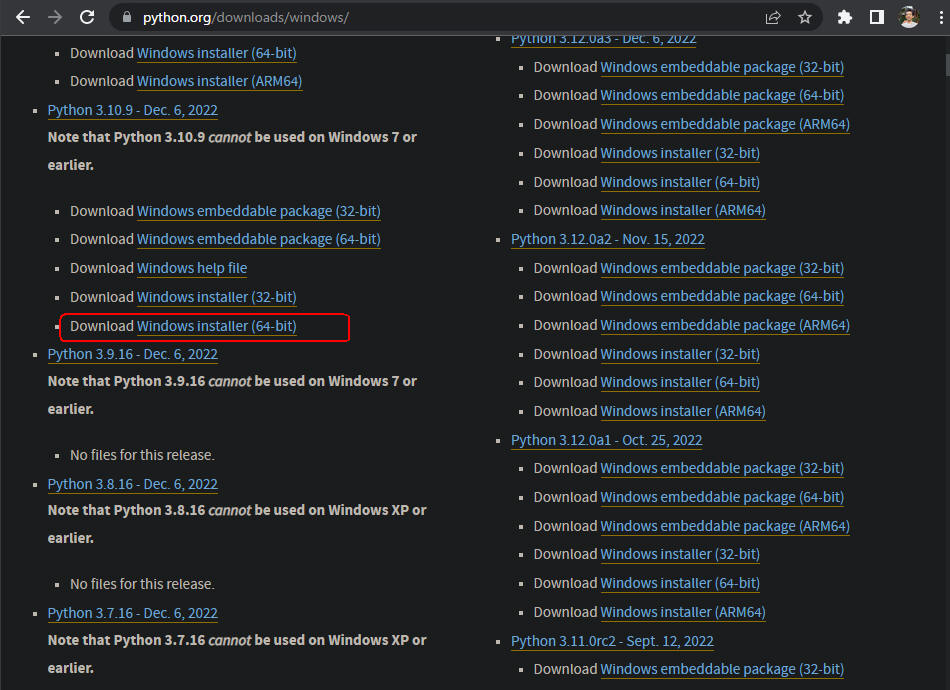Download Python 3.12.0a3 embeddable package (ARM64)
The image size is (950, 690).
(x=725, y=124)
